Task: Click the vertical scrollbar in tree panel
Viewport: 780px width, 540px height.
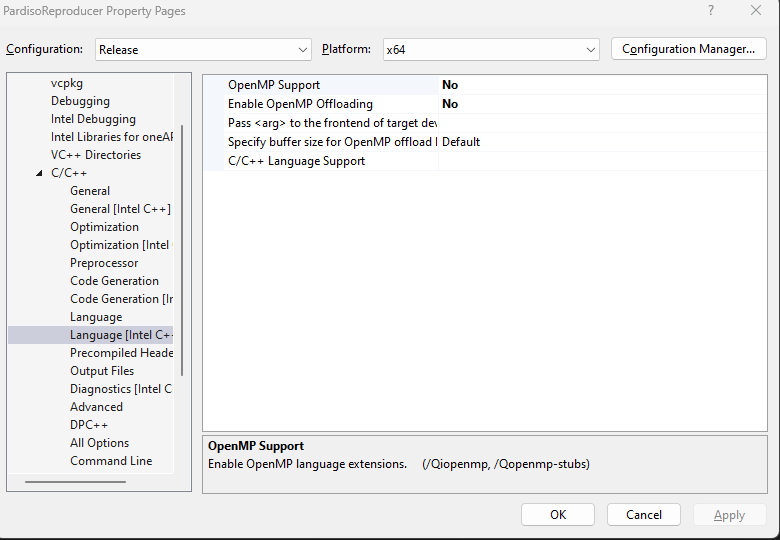Action: [x=182, y=250]
